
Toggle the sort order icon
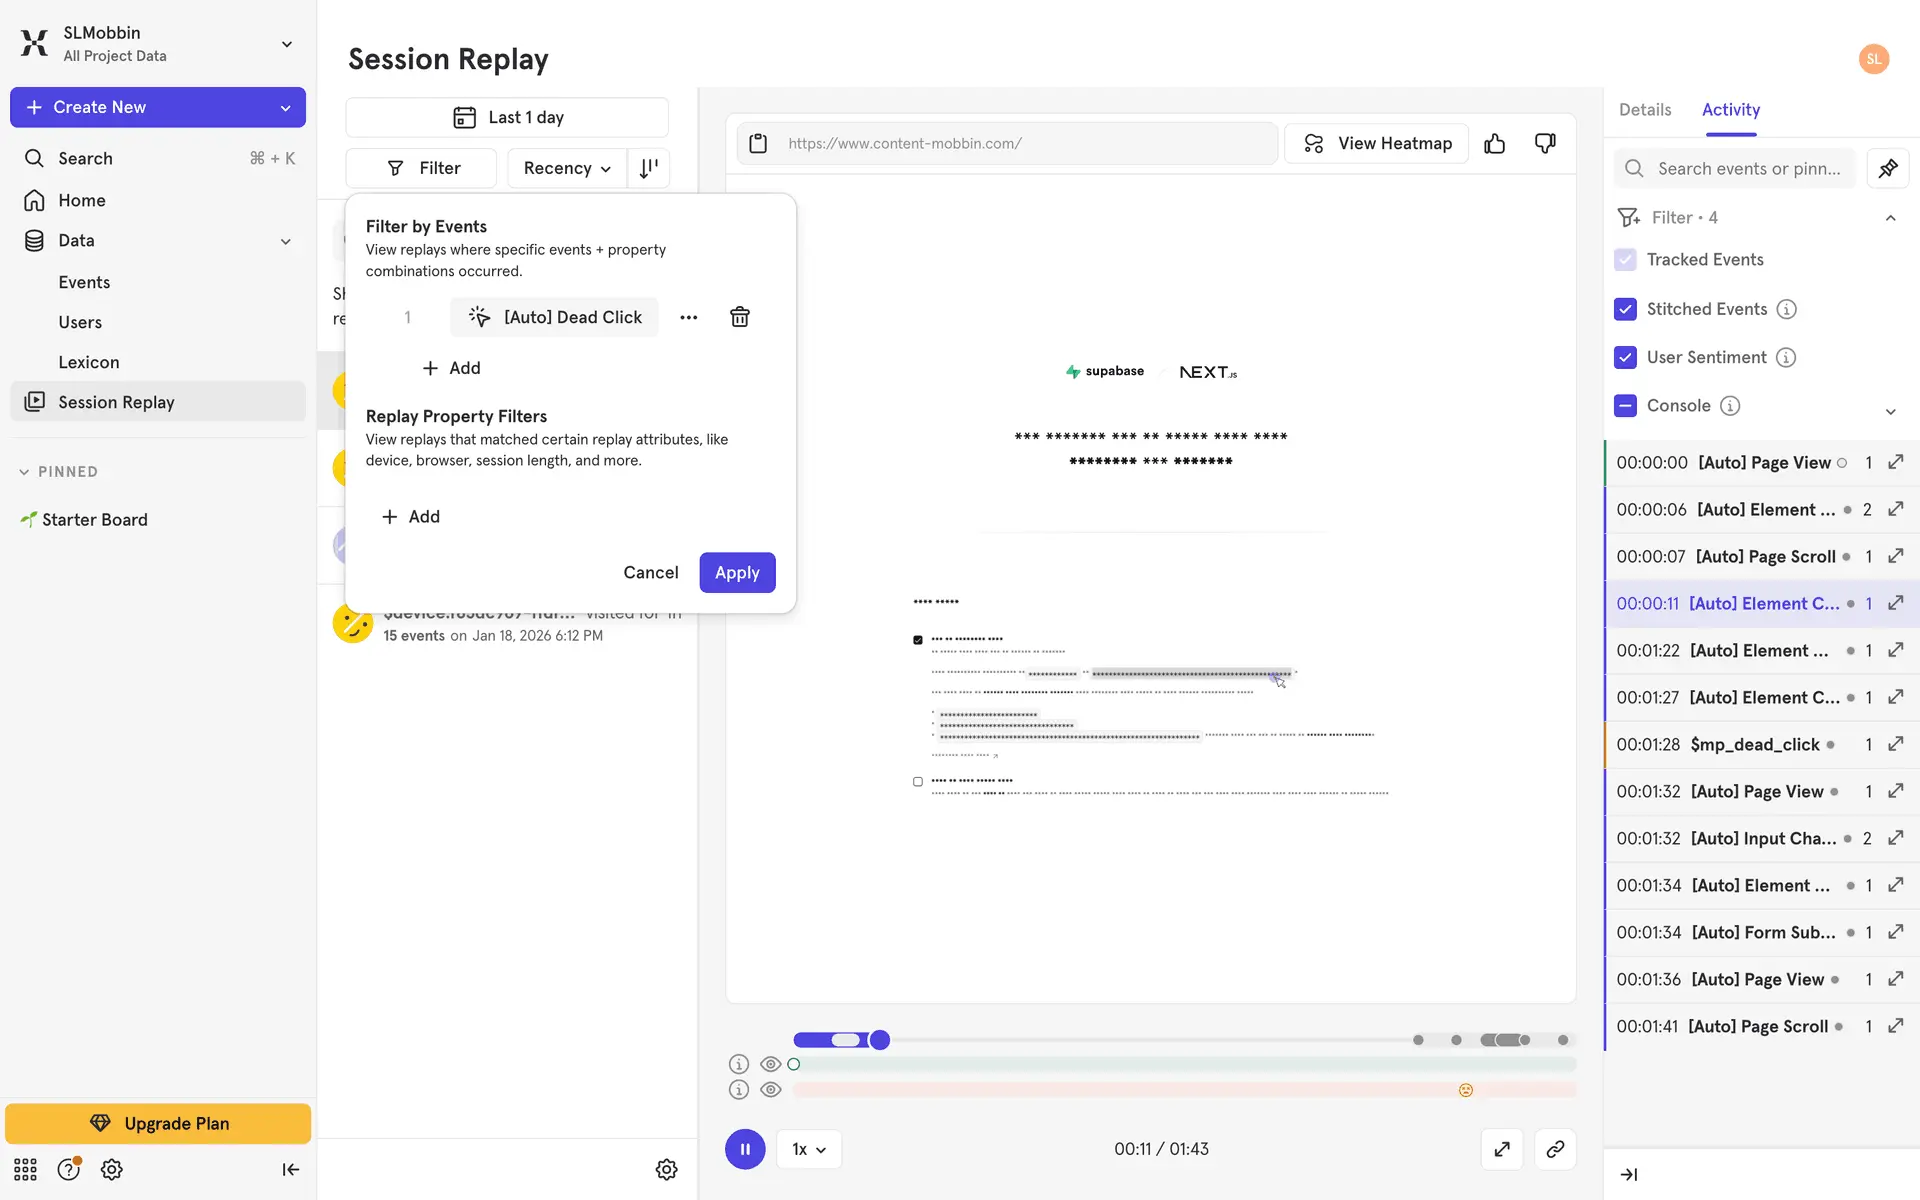[649, 168]
